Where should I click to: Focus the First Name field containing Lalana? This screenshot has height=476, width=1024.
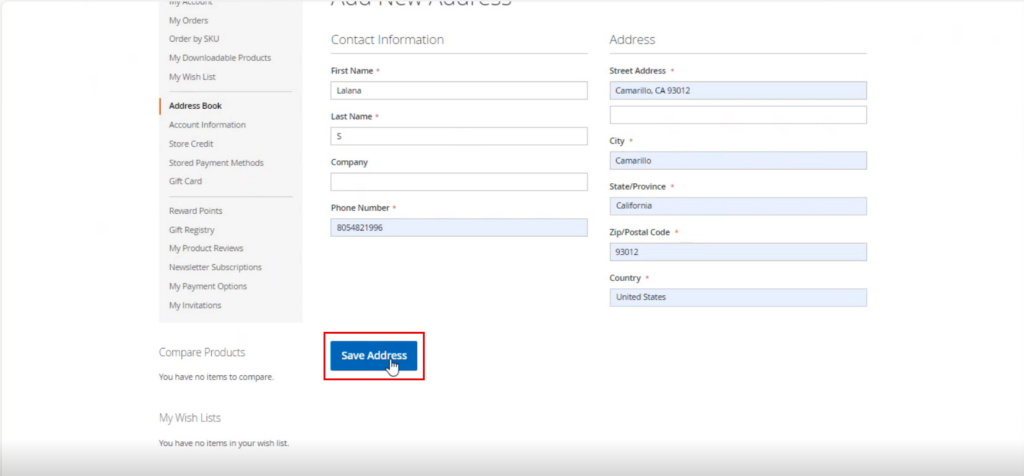point(458,91)
